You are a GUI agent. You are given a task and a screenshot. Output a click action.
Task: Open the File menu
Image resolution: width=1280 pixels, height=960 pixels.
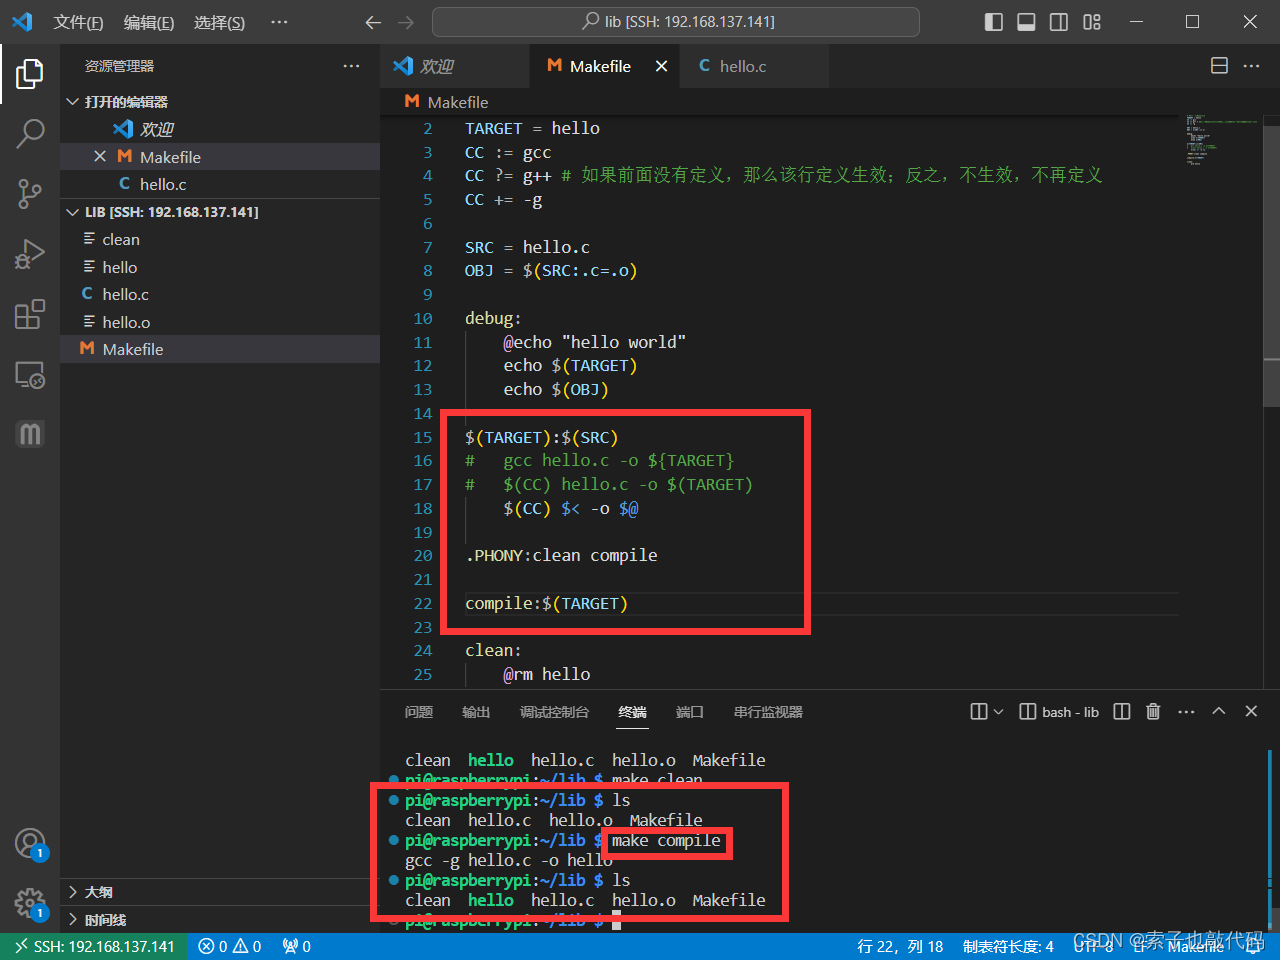(78, 22)
